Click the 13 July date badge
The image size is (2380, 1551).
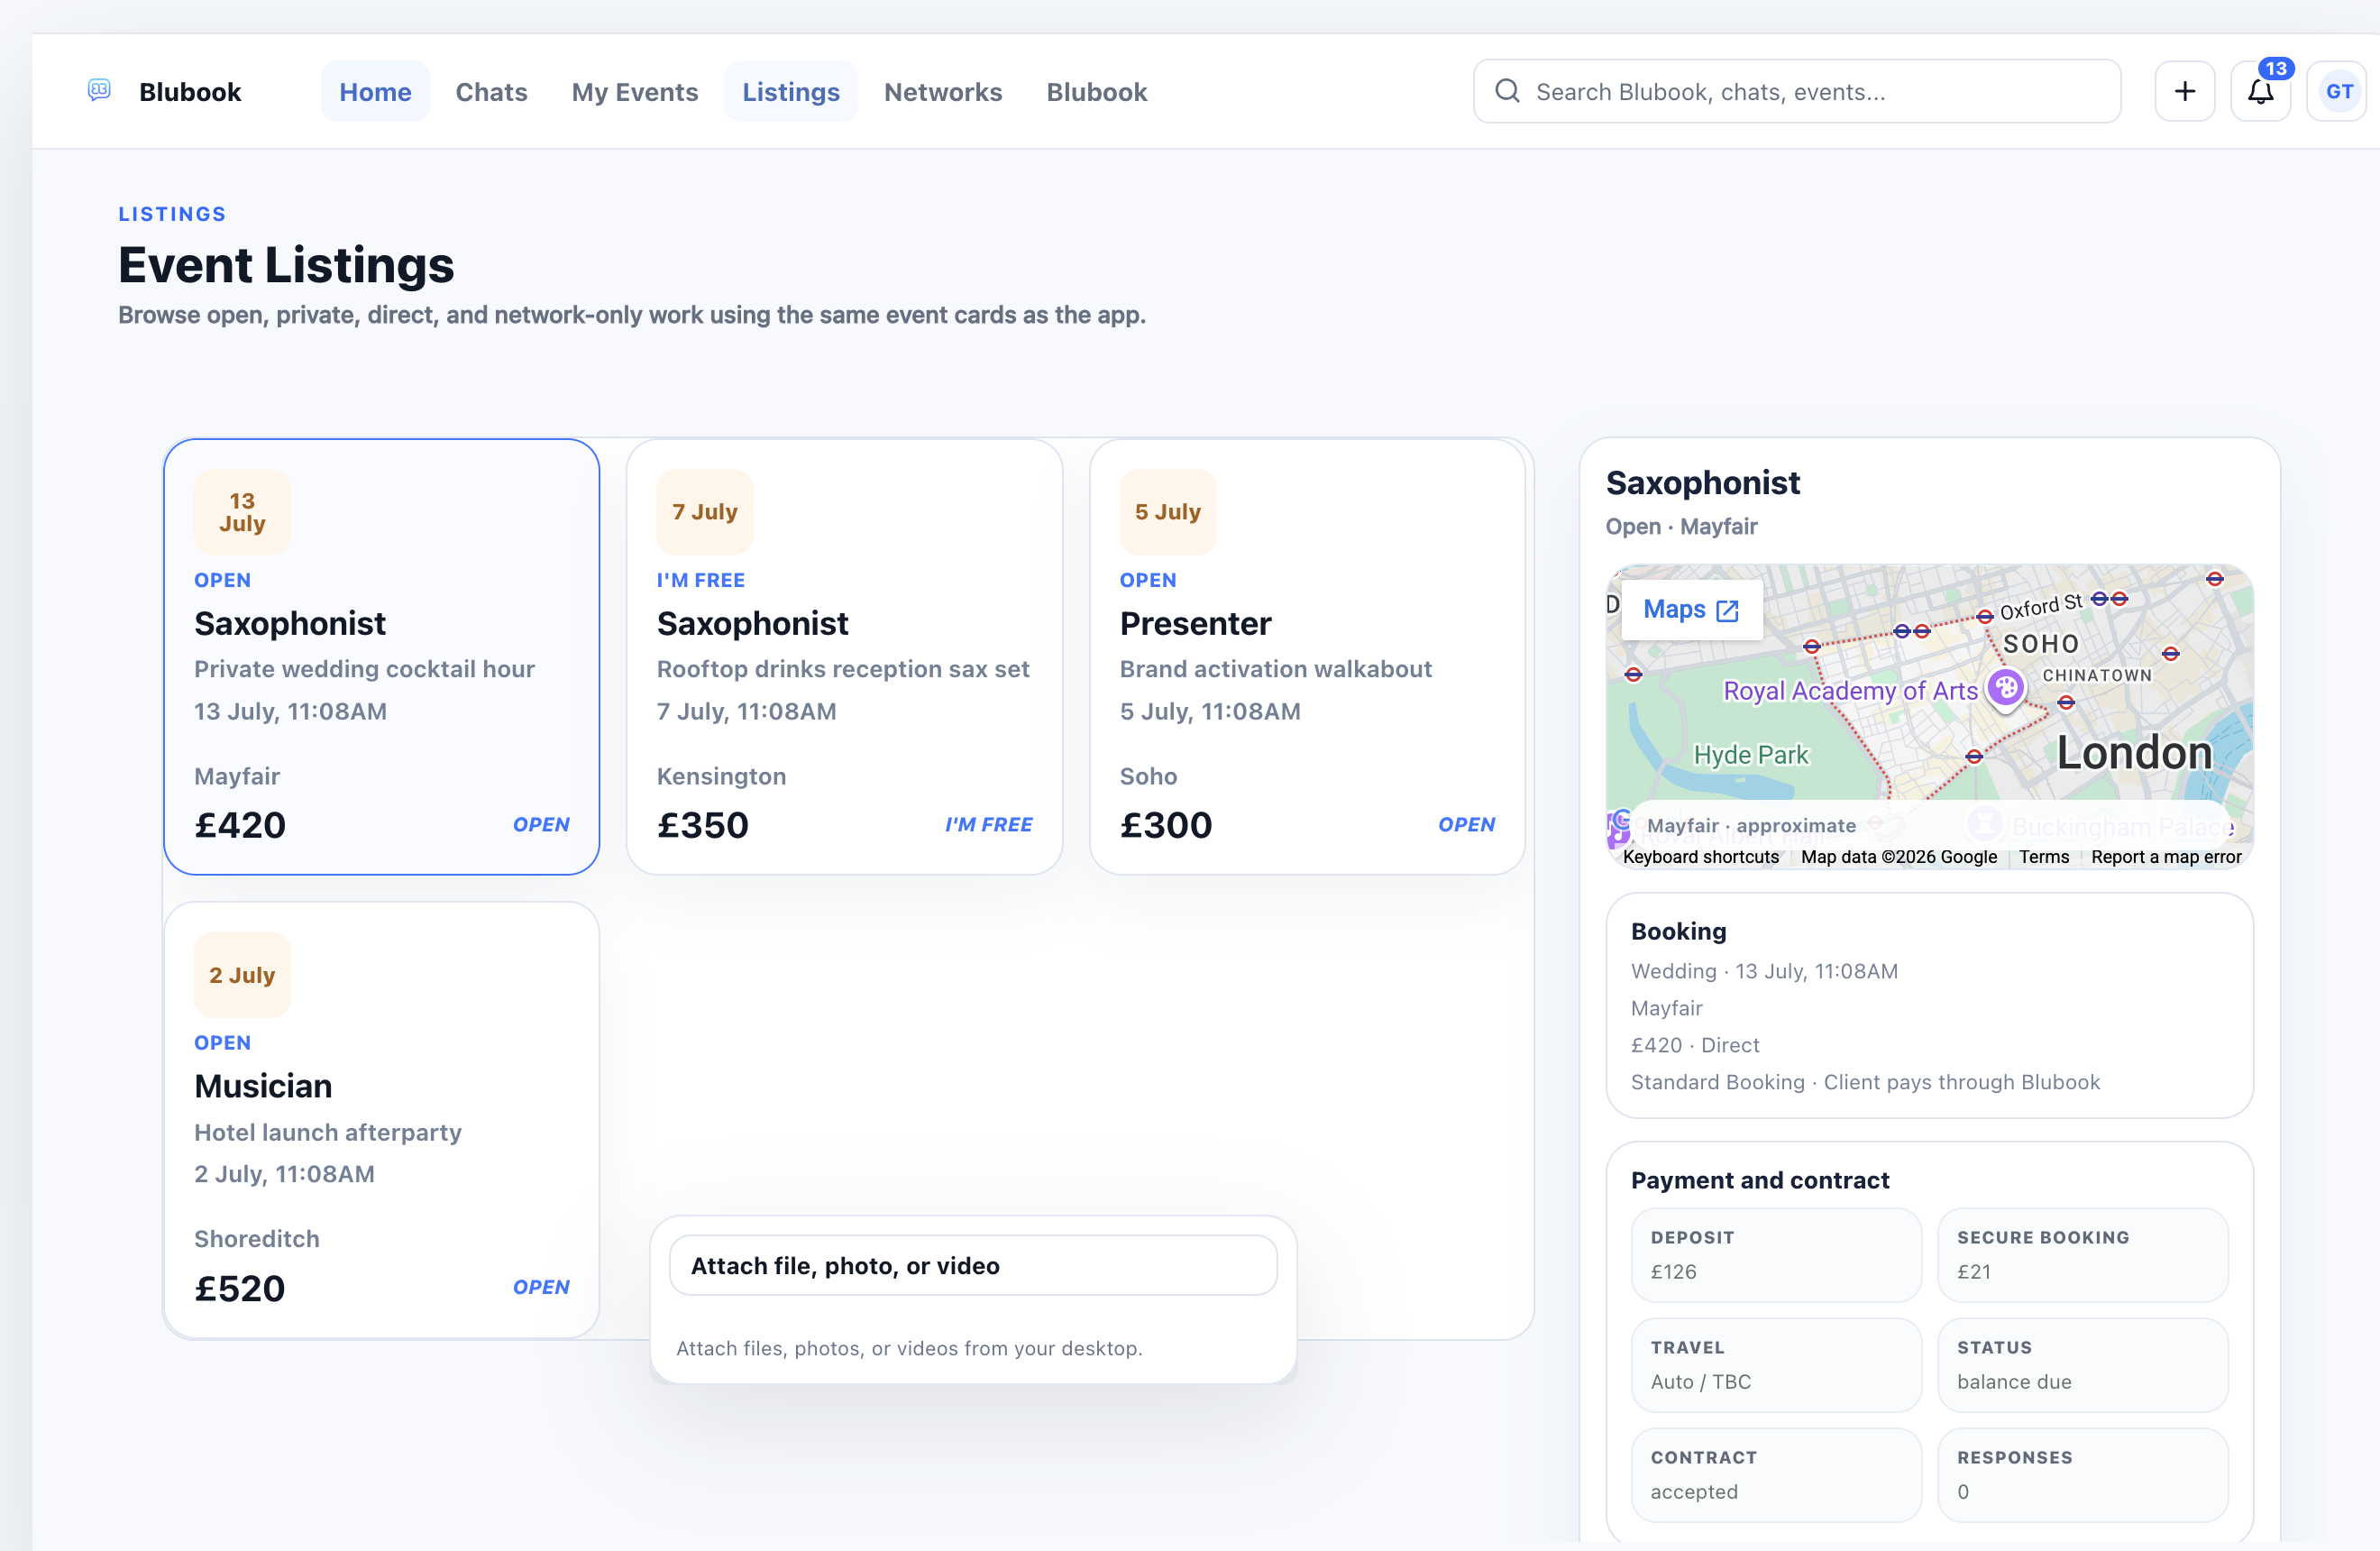(242, 511)
